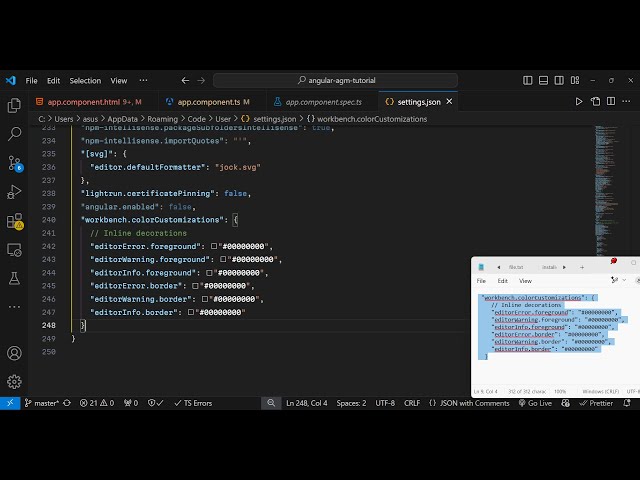Click the Accounts icon in activity bar

[x=14, y=353]
